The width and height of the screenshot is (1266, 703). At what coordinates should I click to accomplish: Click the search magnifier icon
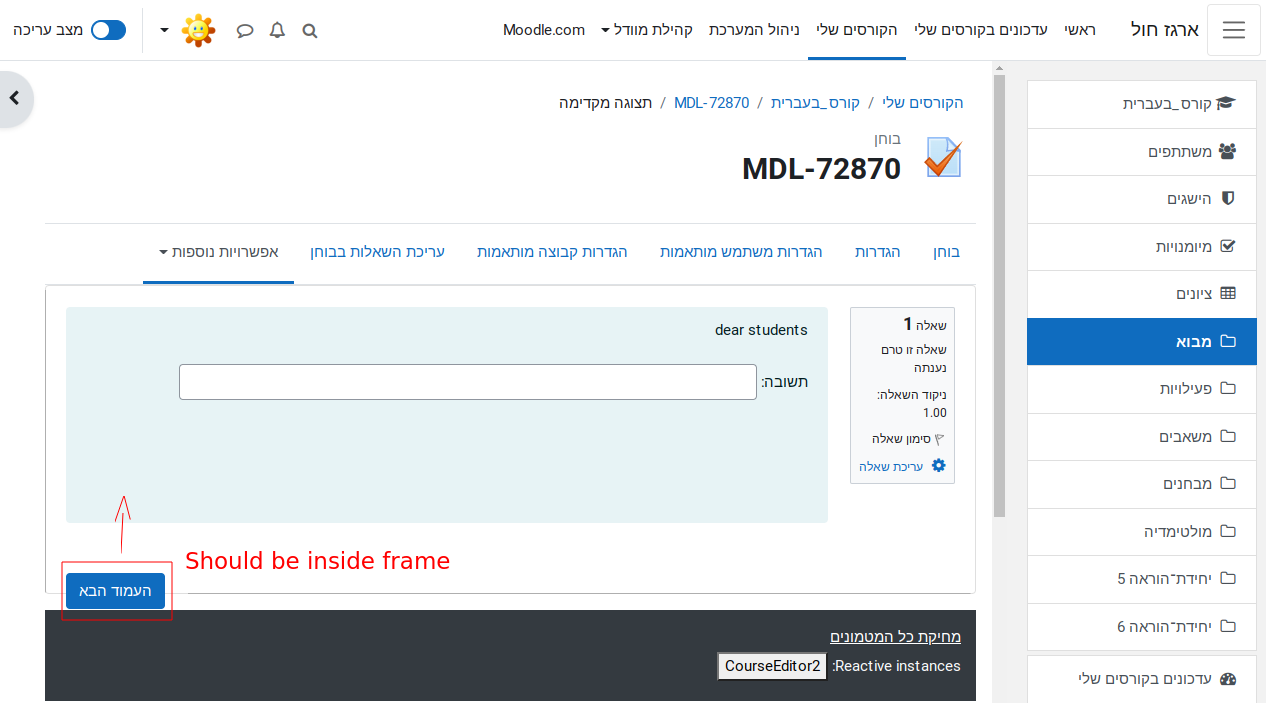(310, 30)
